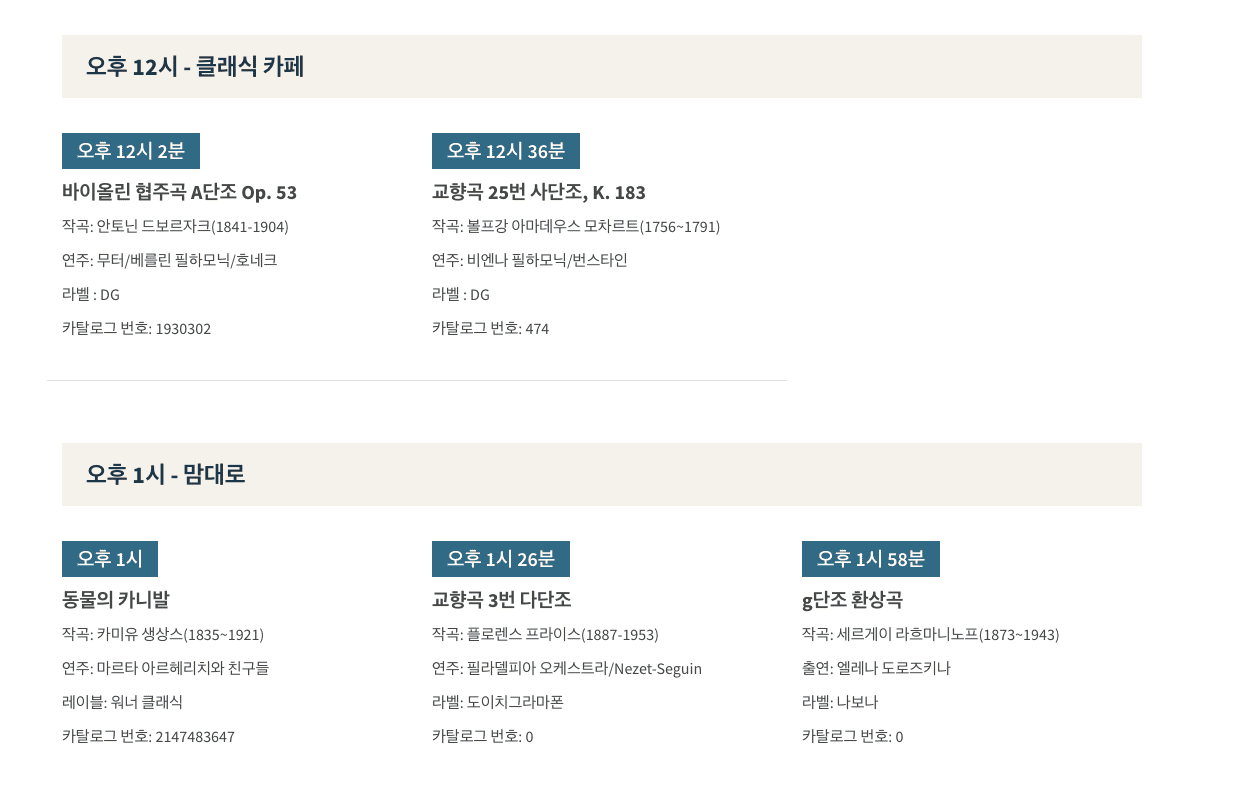
Task: Select the 오후 12시 2분 time badge
Action: [131, 151]
